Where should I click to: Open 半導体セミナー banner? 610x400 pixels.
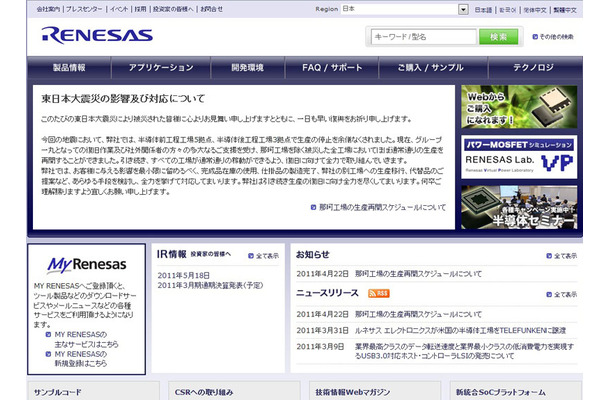coord(519,207)
